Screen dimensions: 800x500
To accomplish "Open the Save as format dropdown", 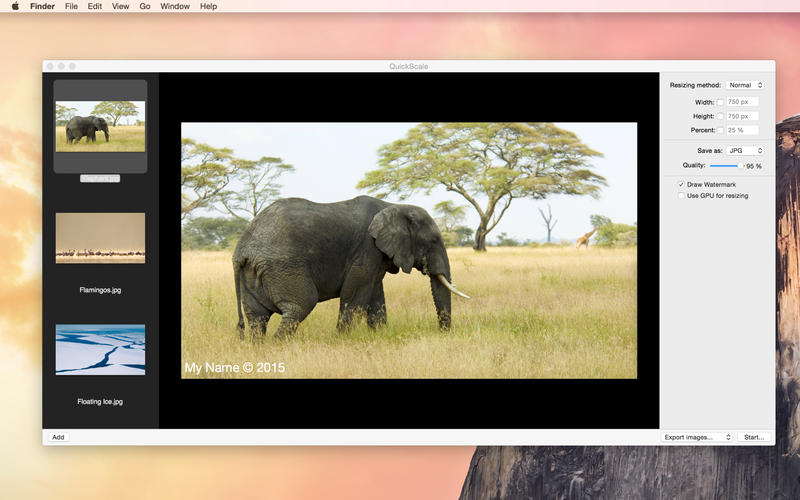I will (745, 151).
